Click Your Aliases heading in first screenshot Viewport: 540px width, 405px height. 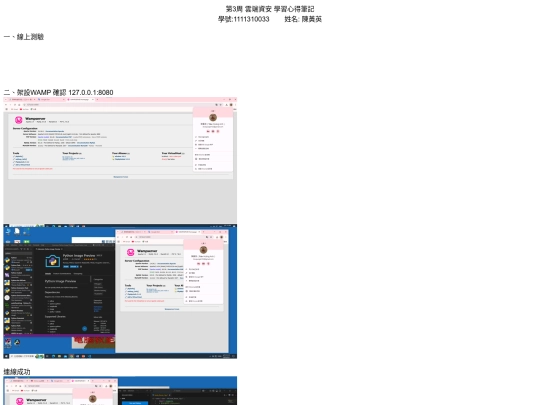121,153
